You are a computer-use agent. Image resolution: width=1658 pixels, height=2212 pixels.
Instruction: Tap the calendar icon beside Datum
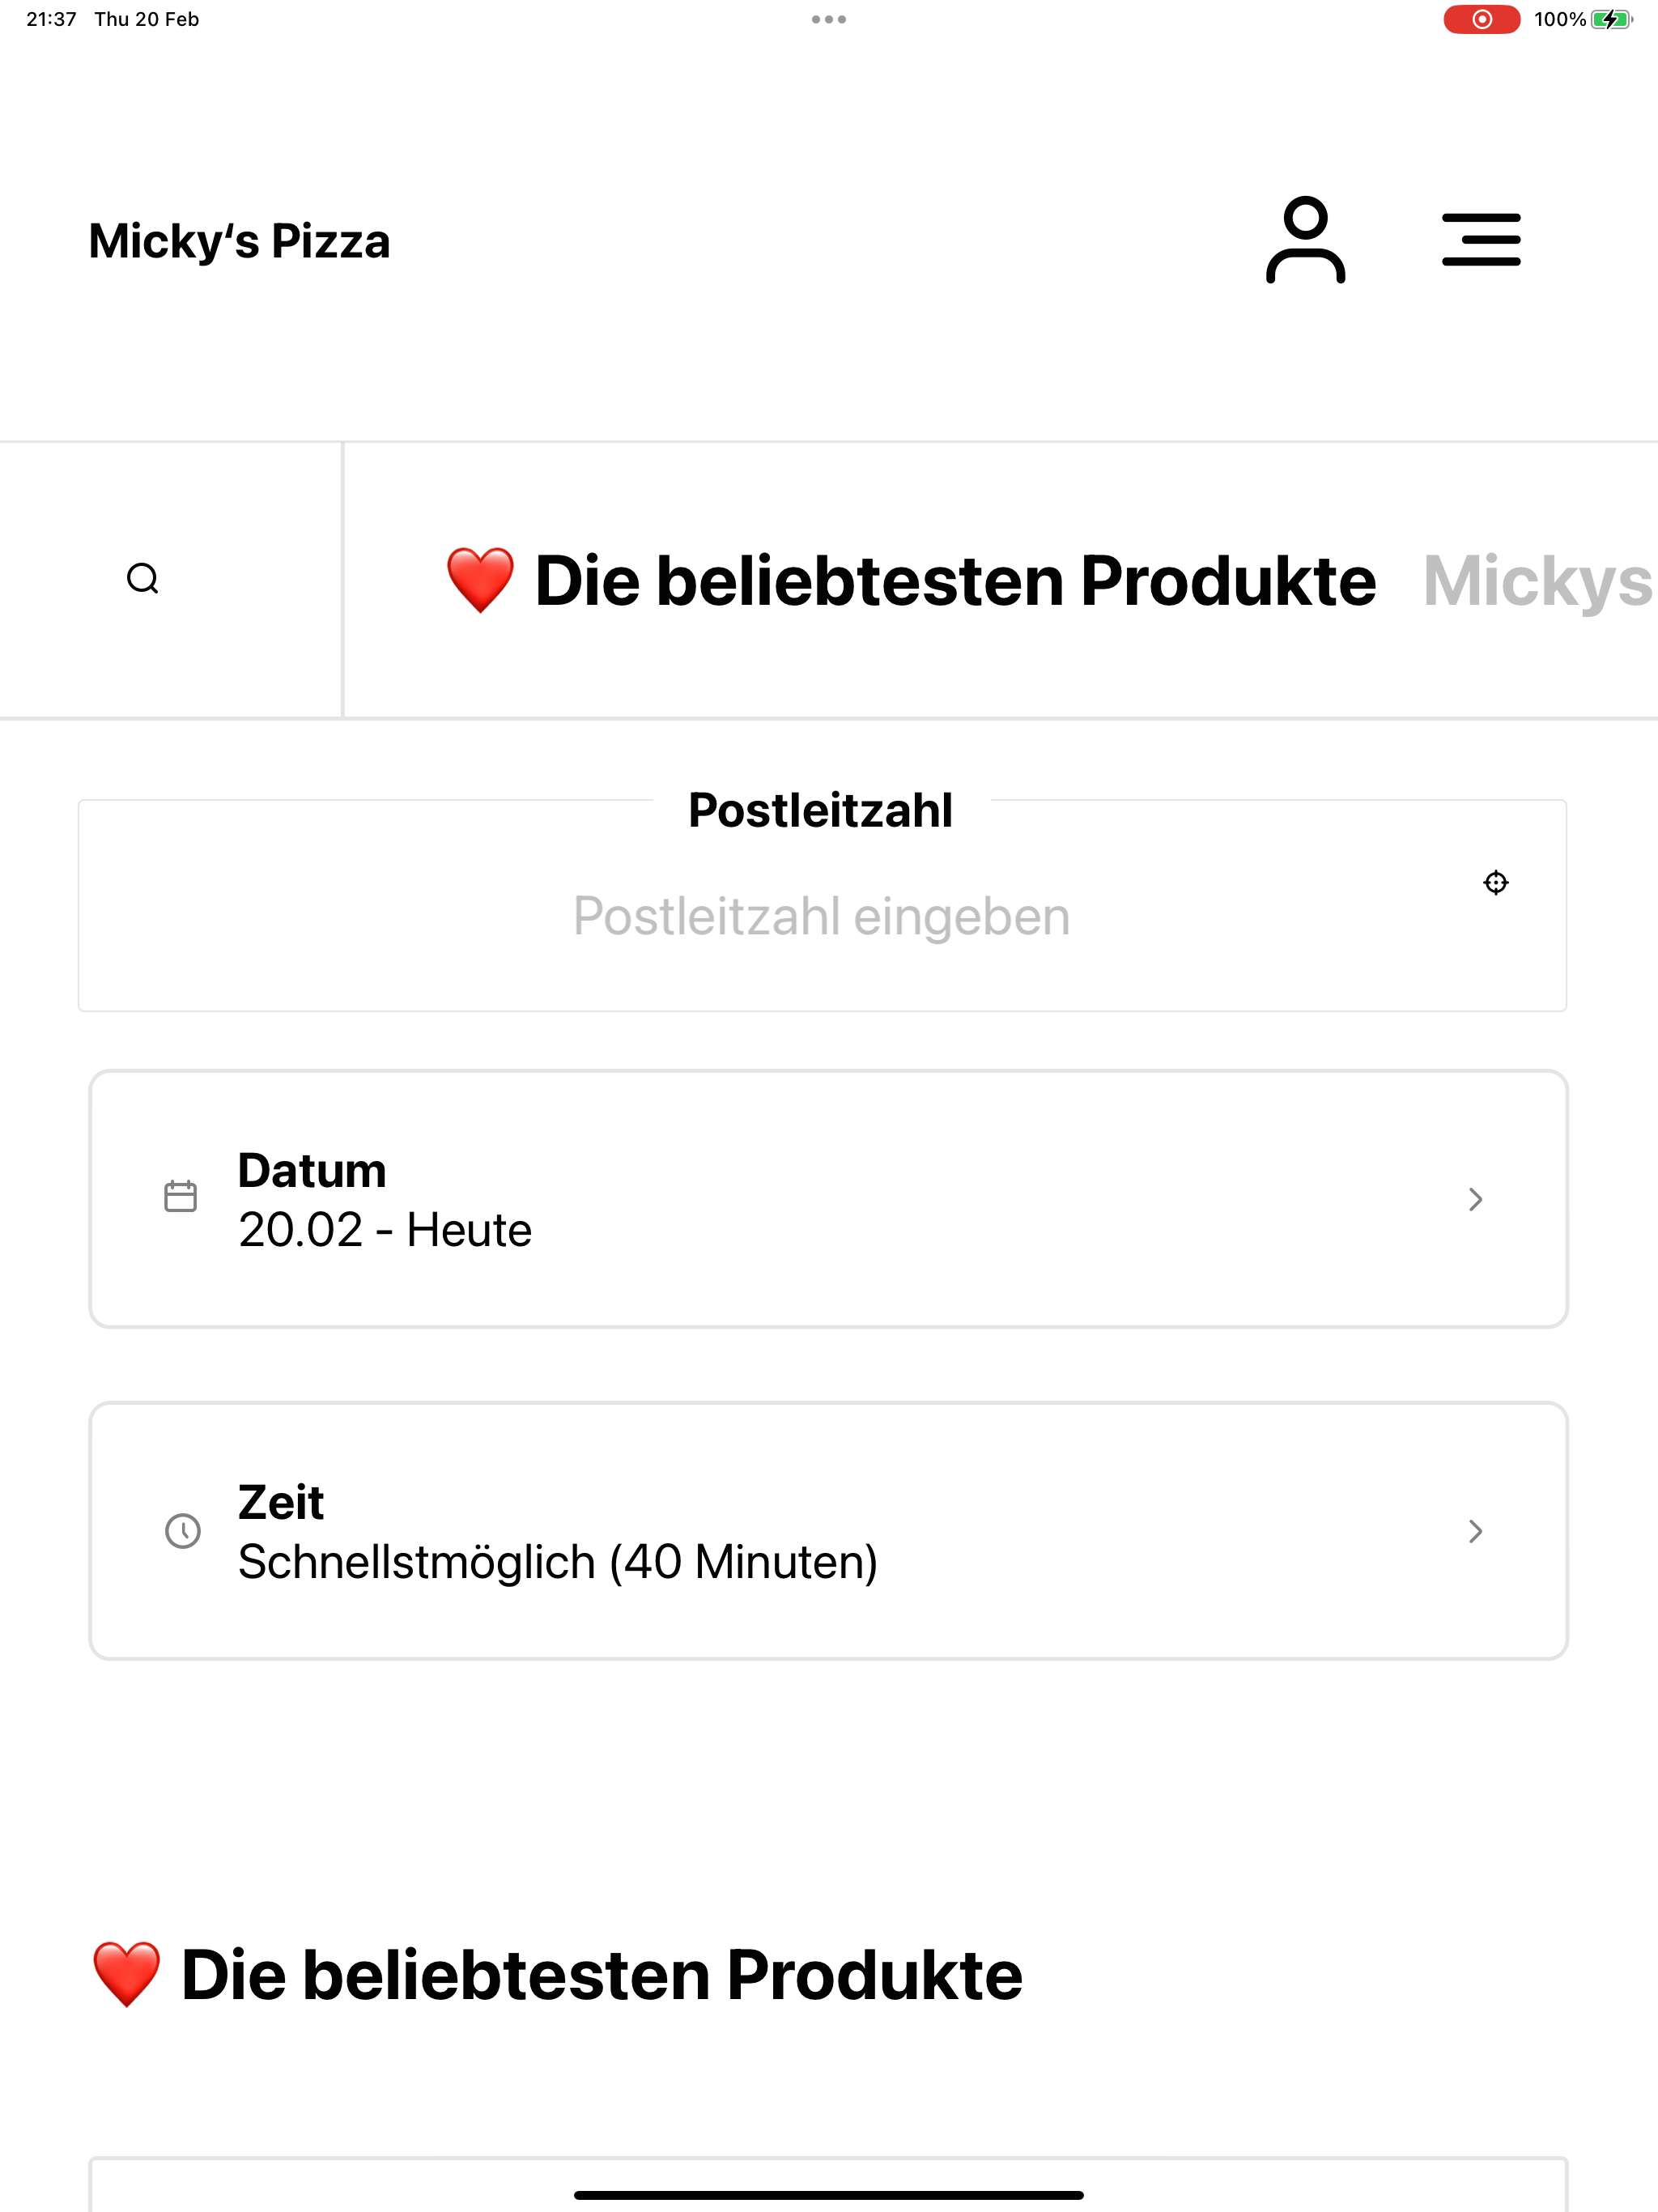[181, 1197]
